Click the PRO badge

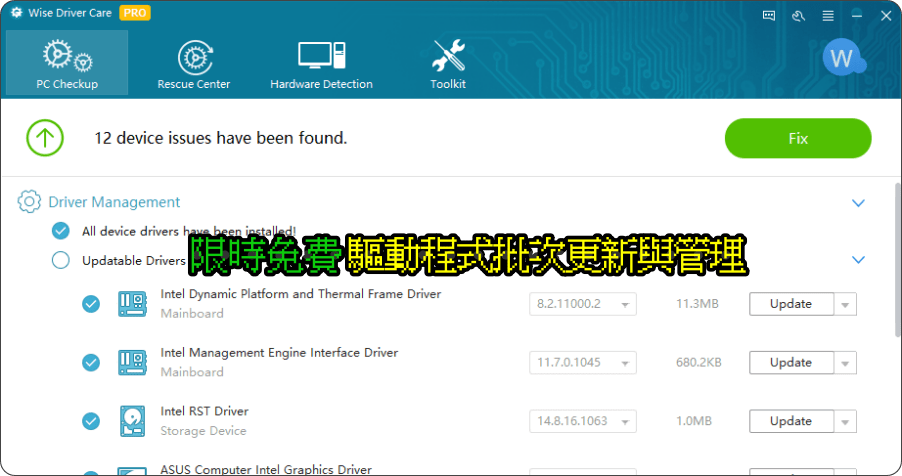point(135,13)
